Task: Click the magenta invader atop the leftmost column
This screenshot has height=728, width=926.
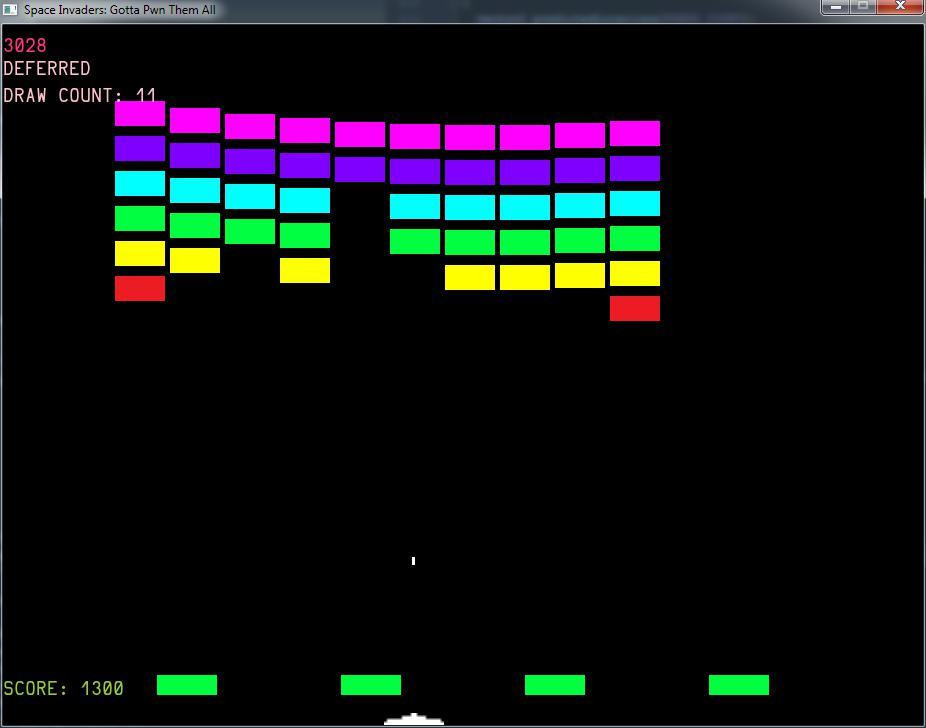Action: [140, 113]
